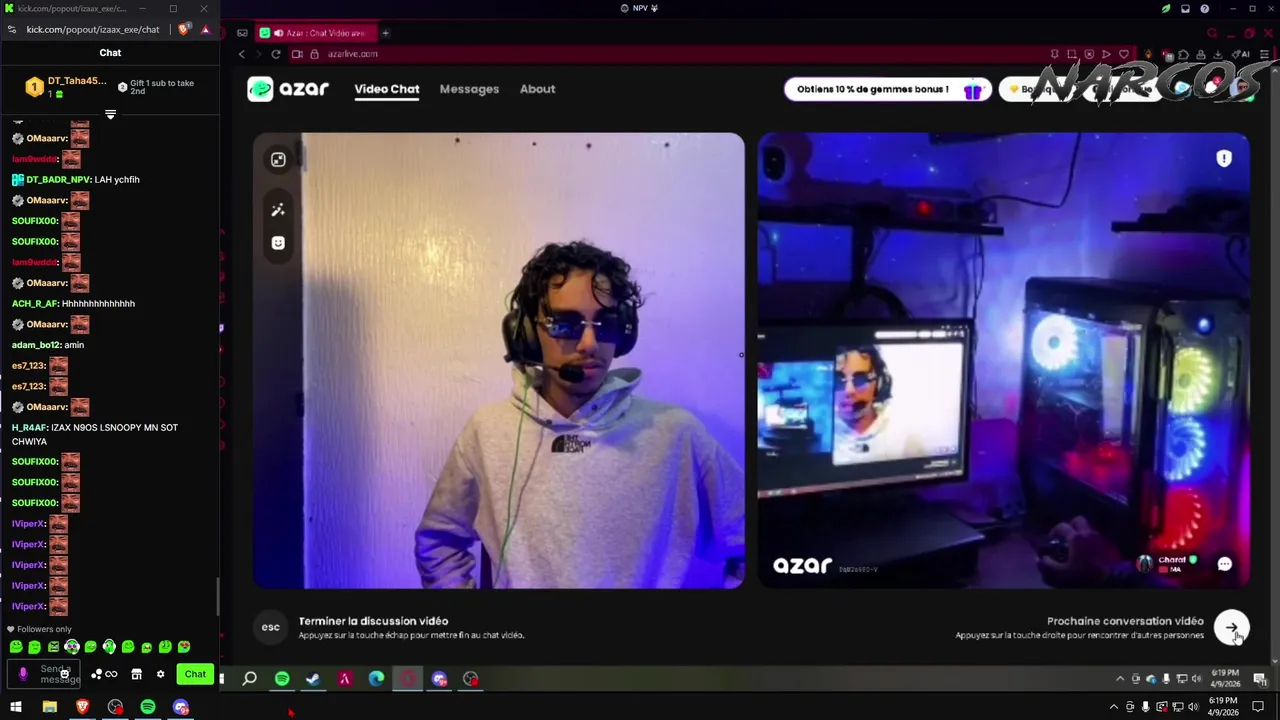1280x720 pixels.
Task: Open the Opera downloads icon
Action: [1218, 54]
